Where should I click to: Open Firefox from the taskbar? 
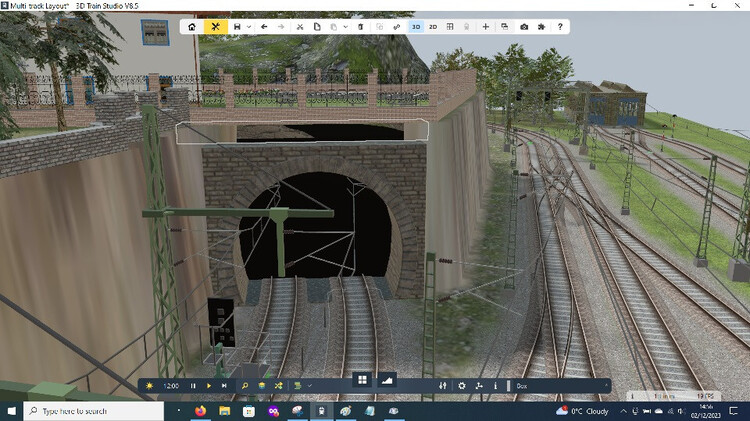pos(200,411)
